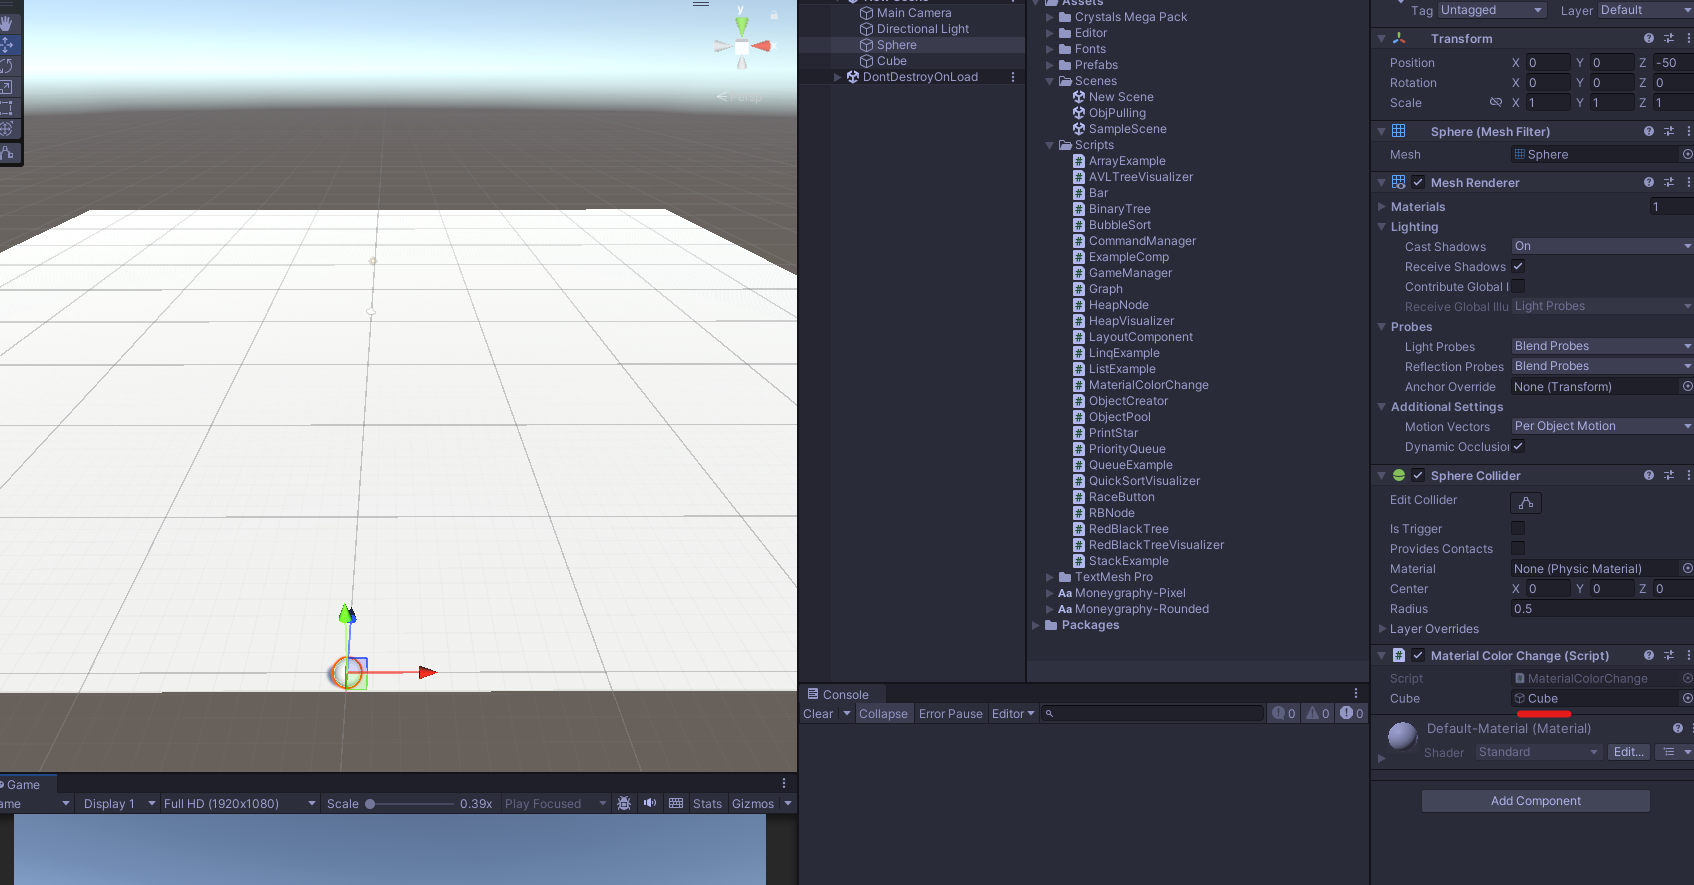The width and height of the screenshot is (1694, 885).
Task: Open the custom editor tools button
Action: coord(7,153)
